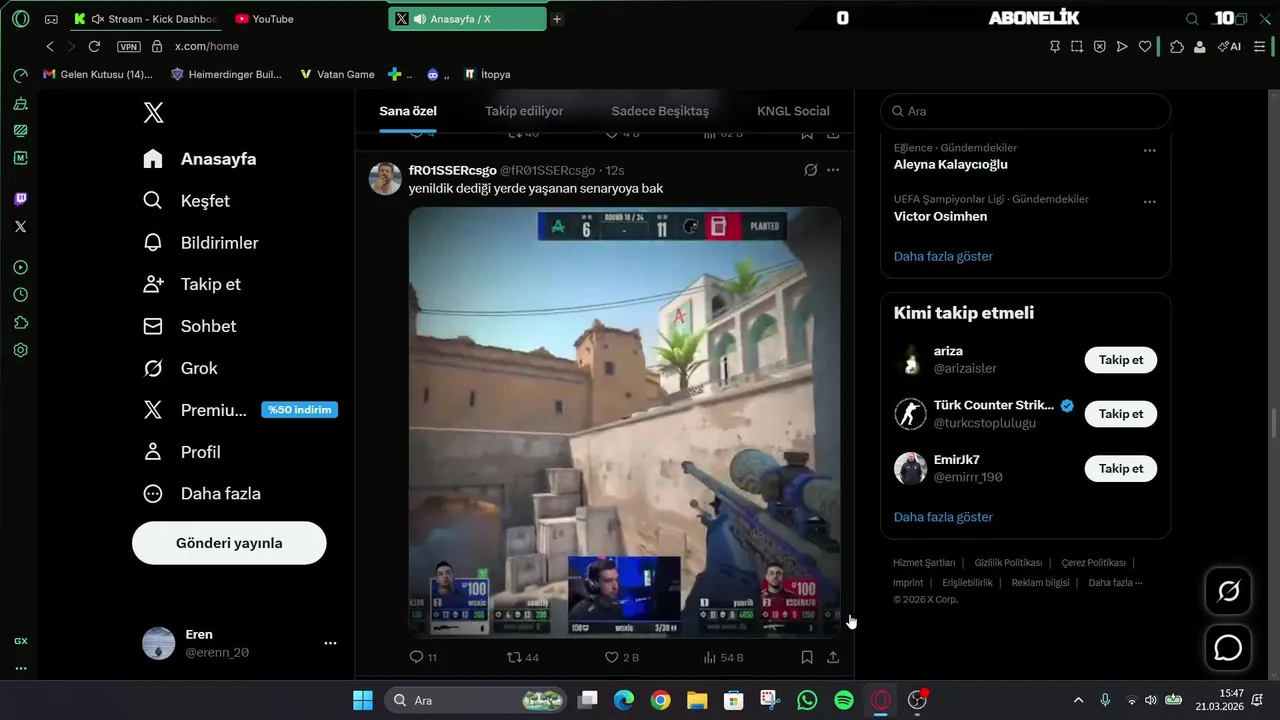Open Grok from the left navigation
The image size is (1280, 720).
181,368
